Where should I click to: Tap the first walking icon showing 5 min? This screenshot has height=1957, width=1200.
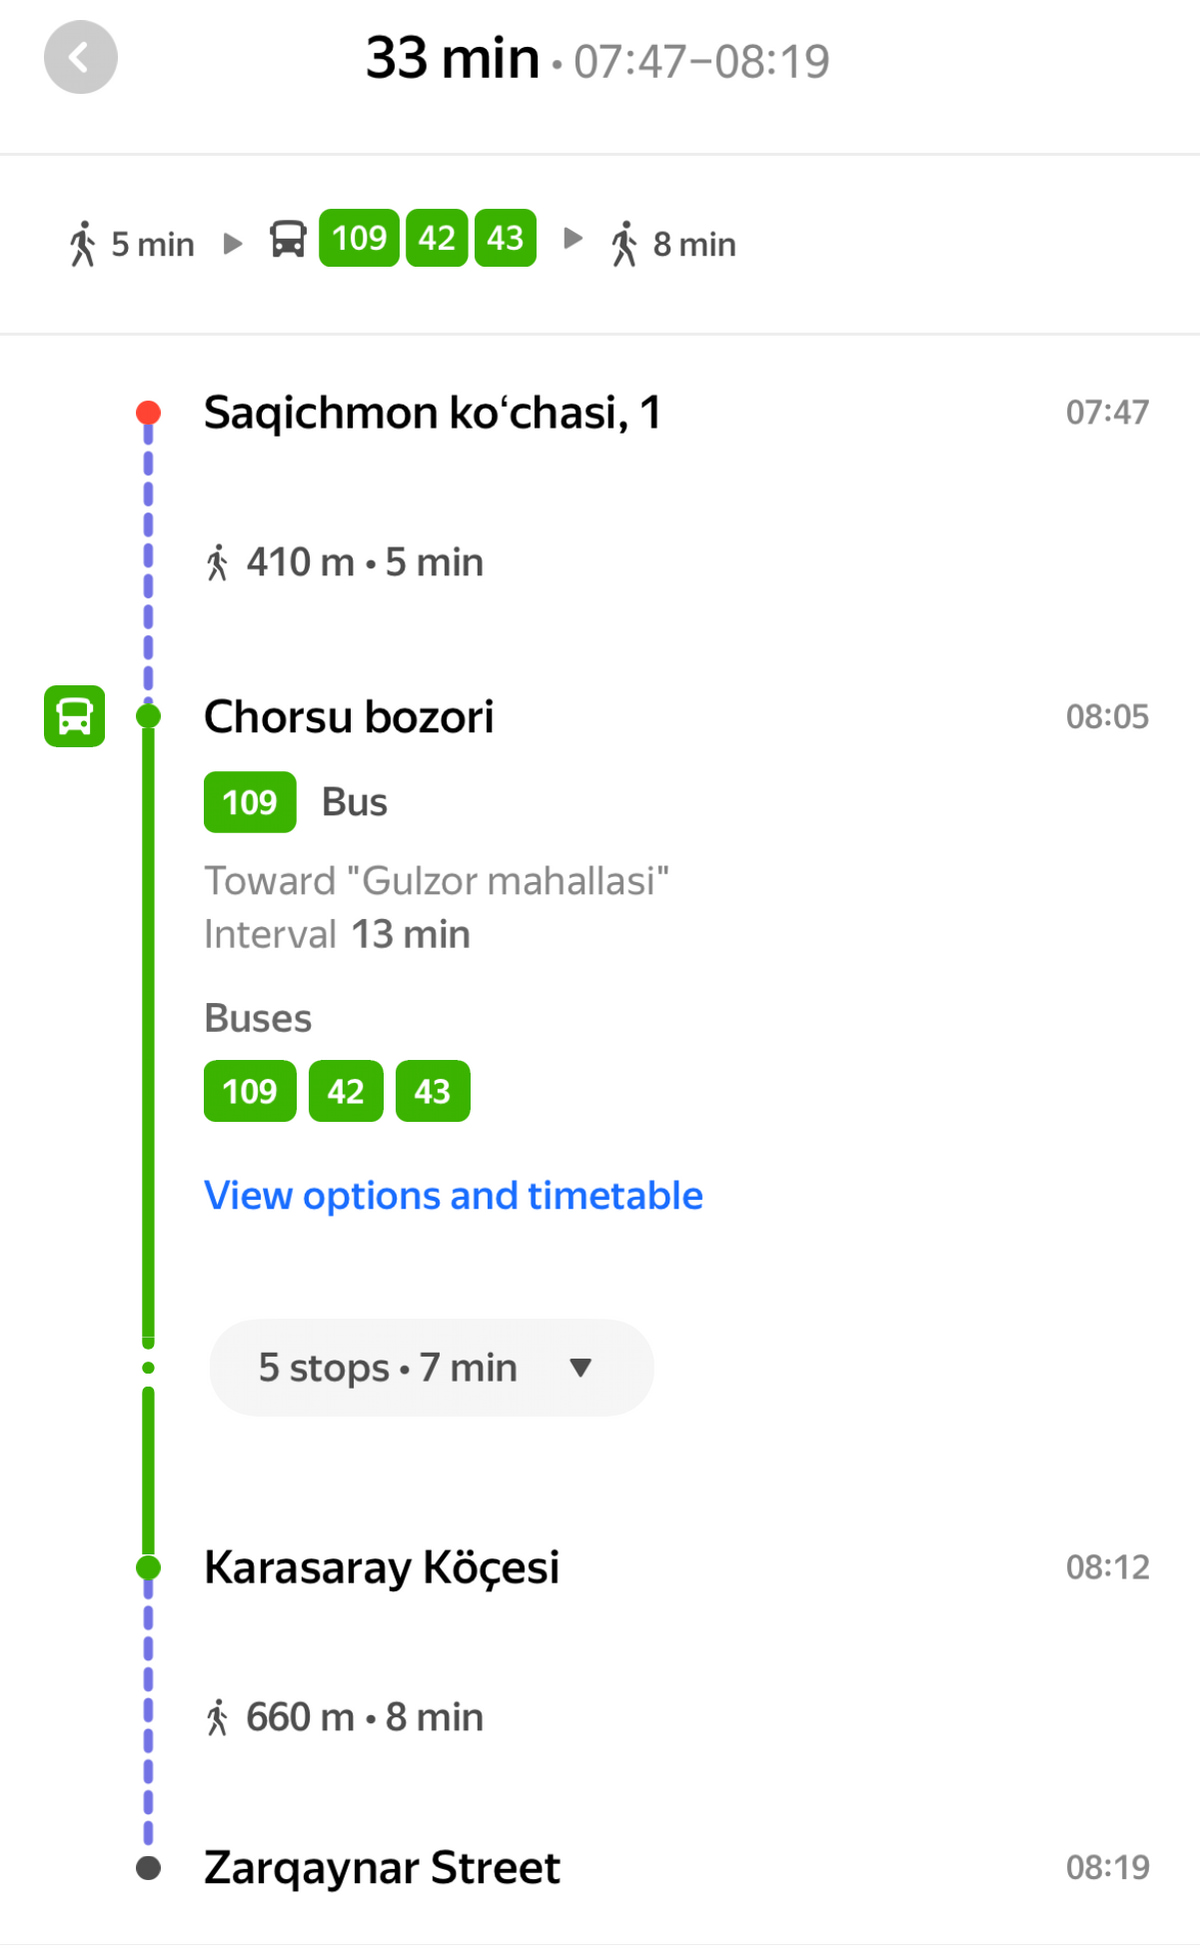(83, 244)
